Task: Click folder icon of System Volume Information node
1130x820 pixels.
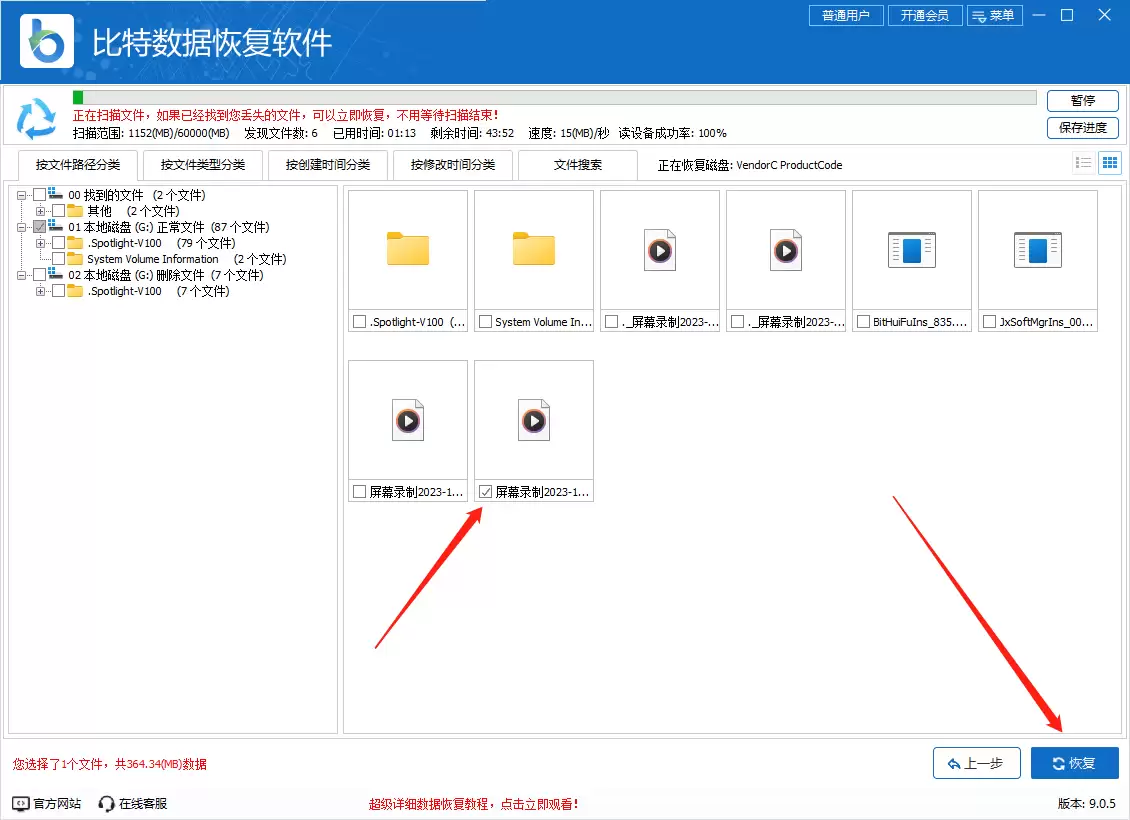Action: (75, 259)
